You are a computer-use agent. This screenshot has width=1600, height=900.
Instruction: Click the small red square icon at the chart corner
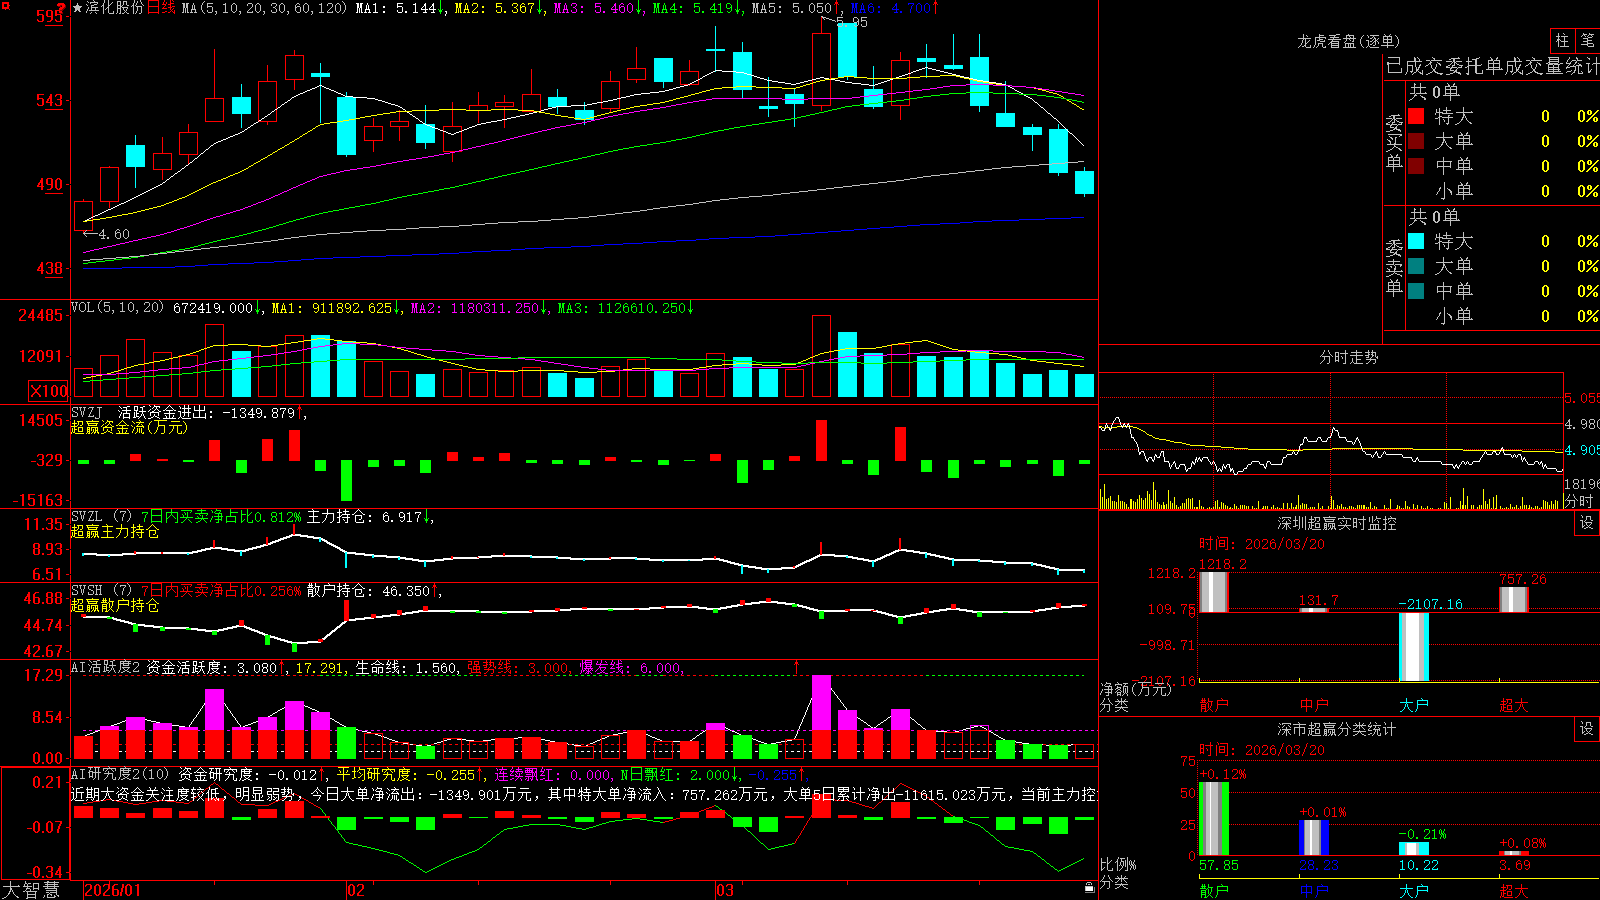[x=5, y=5]
